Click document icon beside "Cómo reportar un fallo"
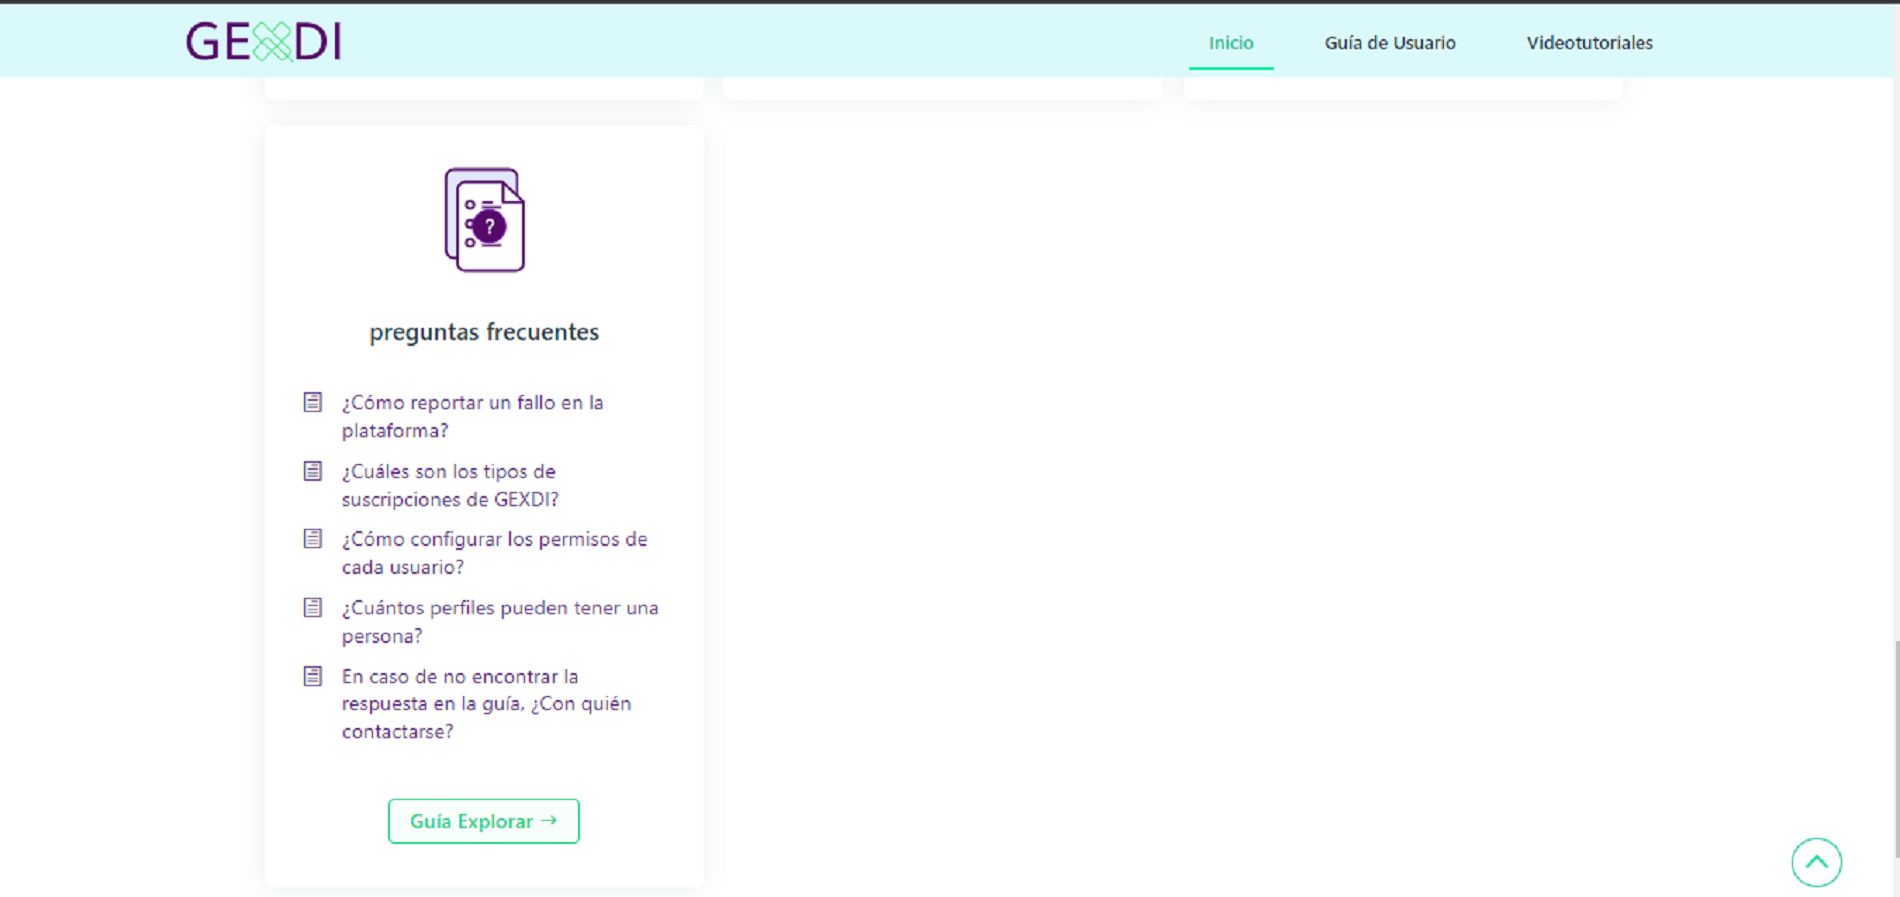 (x=313, y=402)
